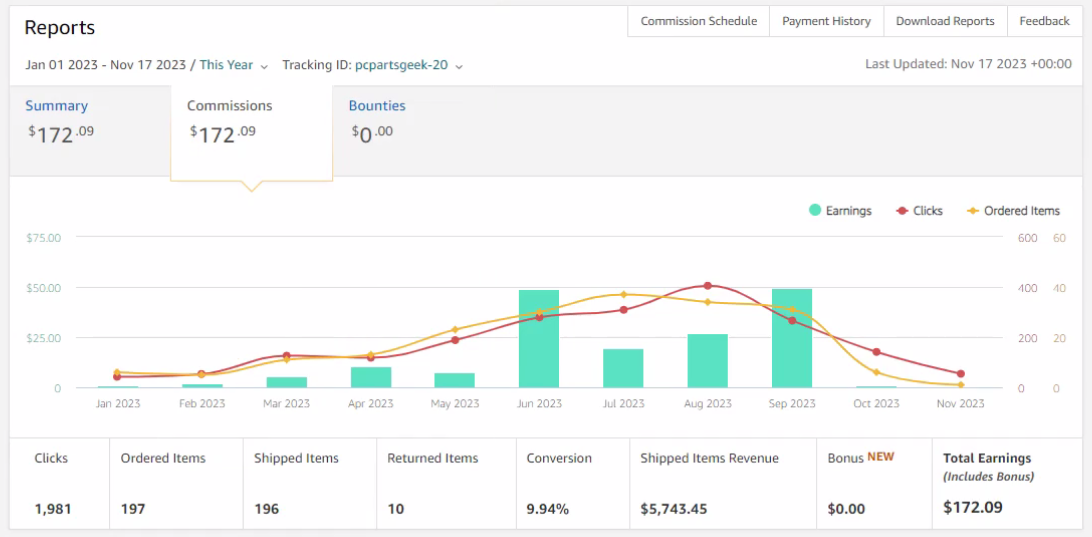Open Payment History
Viewport: 1092px width, 537px height.
[827, 21]
